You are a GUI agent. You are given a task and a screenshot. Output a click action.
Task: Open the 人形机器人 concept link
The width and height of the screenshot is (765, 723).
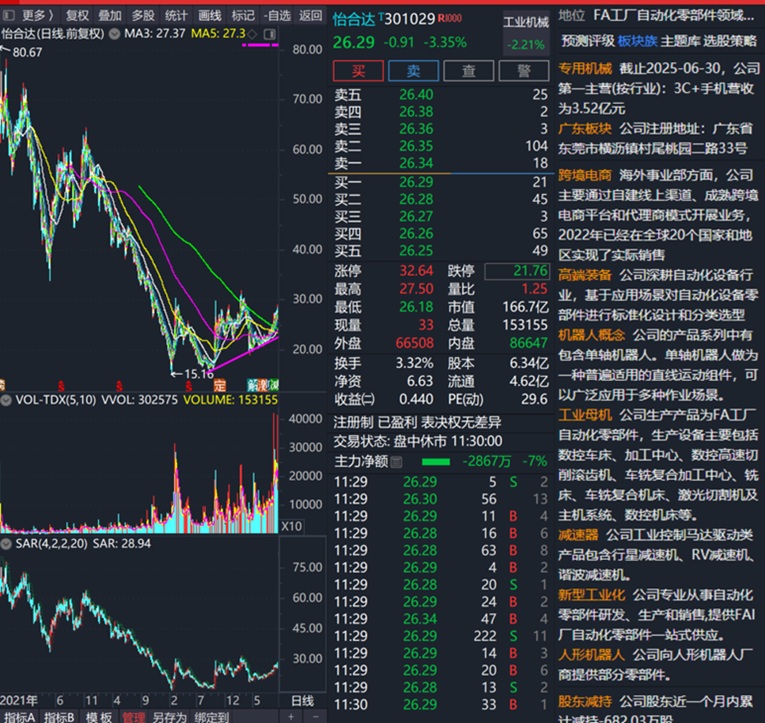[x=591, y=655]
